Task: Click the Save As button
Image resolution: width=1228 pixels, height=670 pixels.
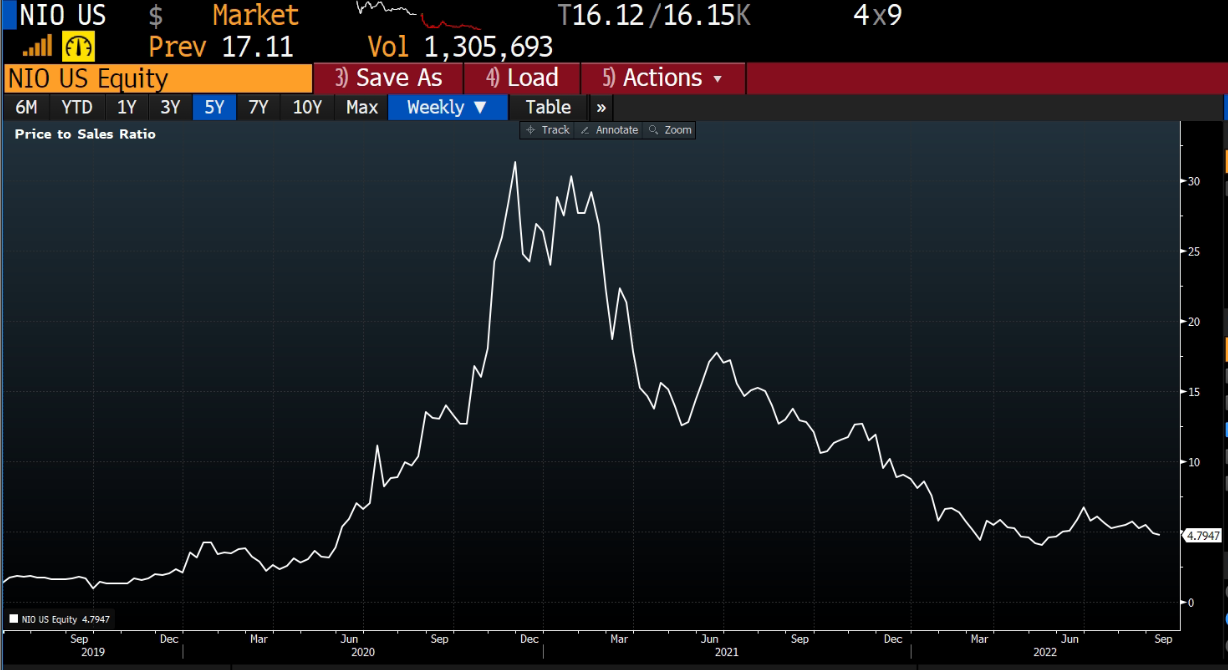Action: click(388, 78)
